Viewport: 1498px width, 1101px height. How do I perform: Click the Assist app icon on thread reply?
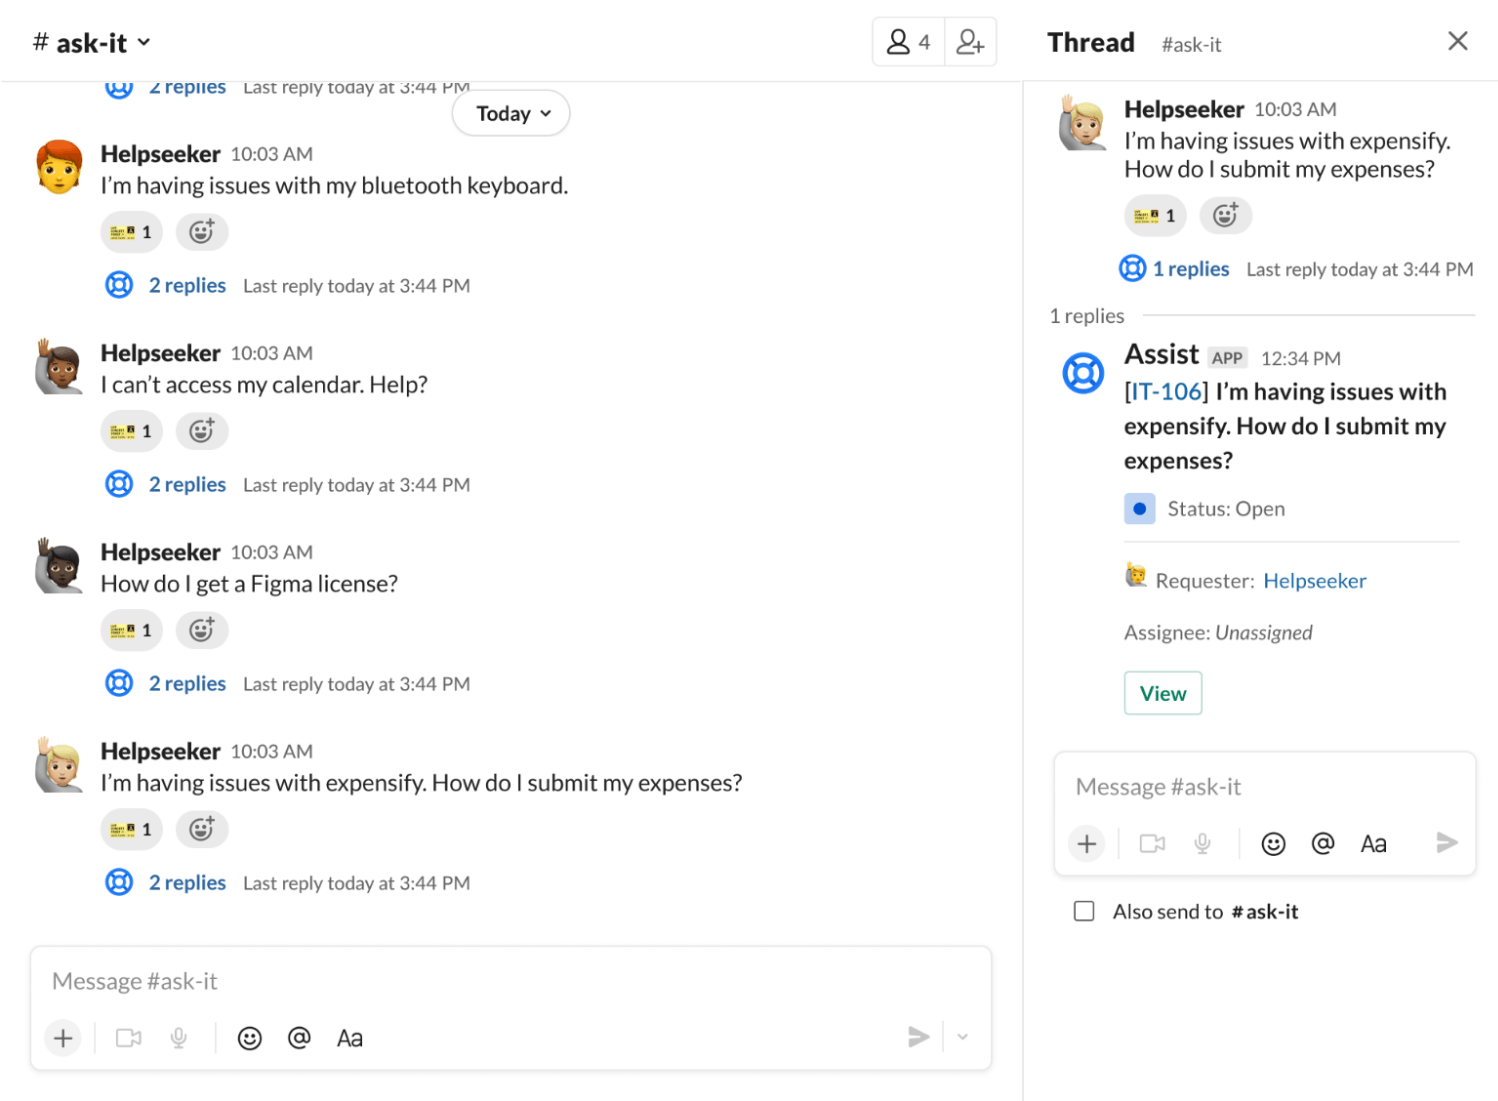tap(1083, 372)
